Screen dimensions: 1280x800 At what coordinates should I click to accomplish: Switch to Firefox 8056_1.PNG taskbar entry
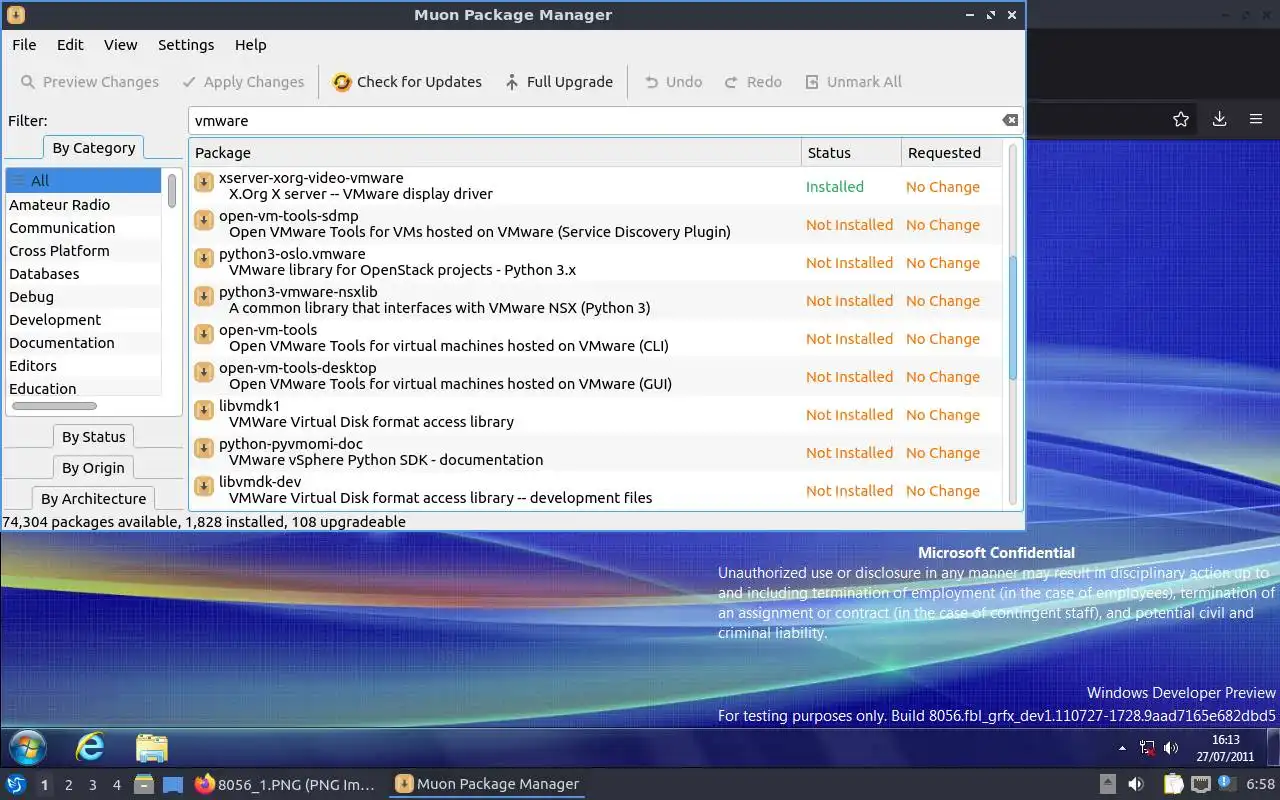point(286,785)
